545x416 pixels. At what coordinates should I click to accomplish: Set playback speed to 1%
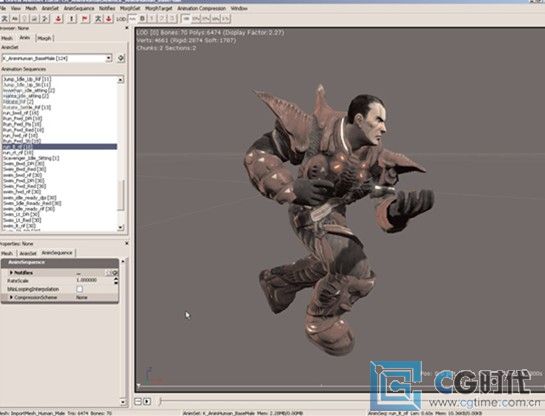click(x=226, y=19)
